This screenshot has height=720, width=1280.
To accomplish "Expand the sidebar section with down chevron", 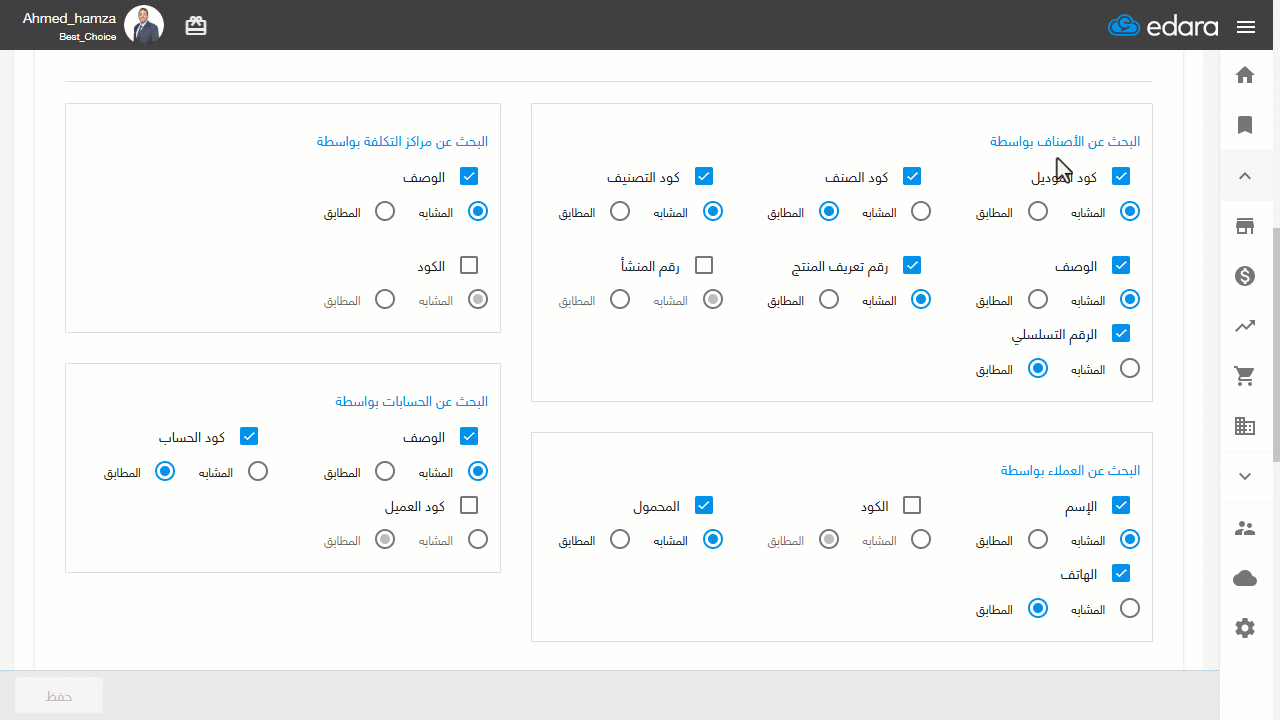I will point(1245,477).
